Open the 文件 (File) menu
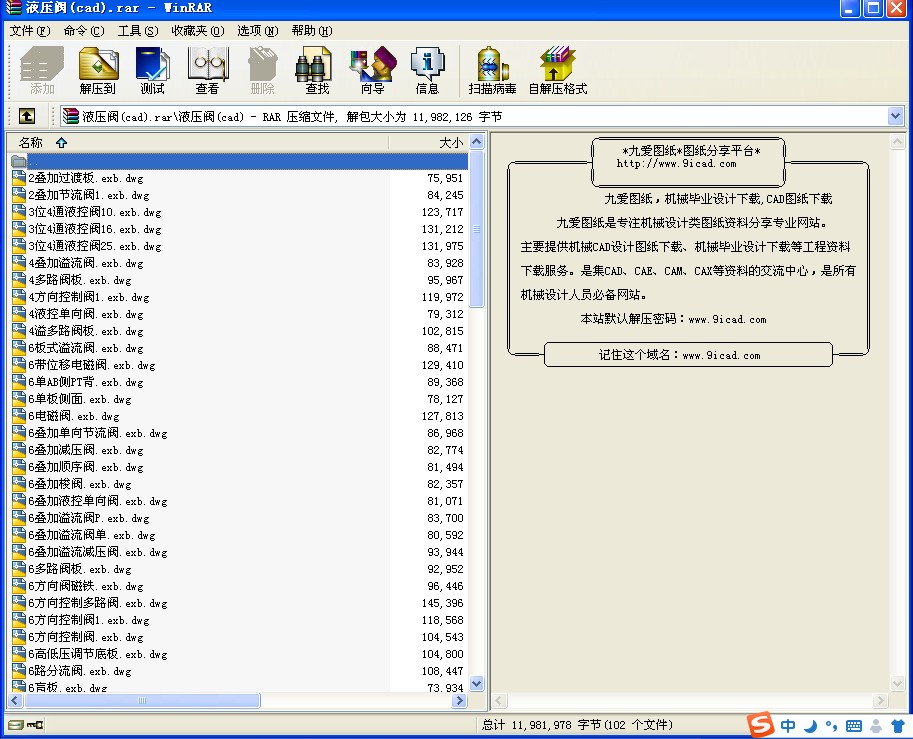 [x=29, y=31]
